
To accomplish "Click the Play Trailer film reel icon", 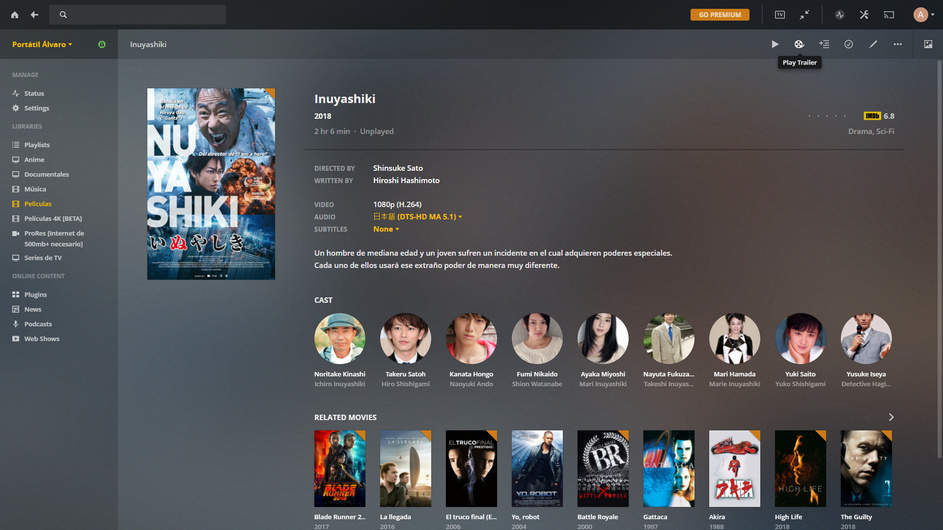I will pos(799,44).
